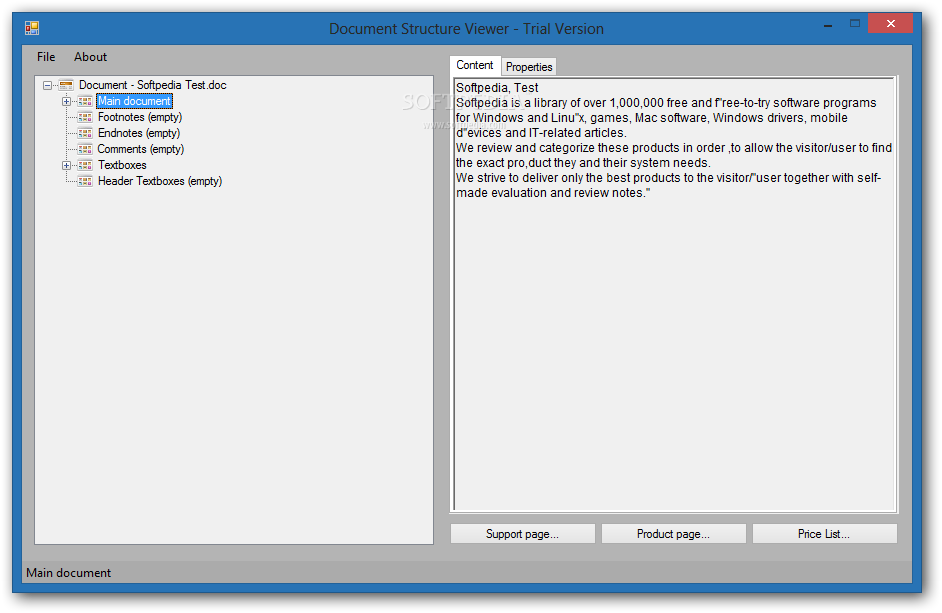Switch to the Properties tab

pyautogui.click(x=529, y=67)
